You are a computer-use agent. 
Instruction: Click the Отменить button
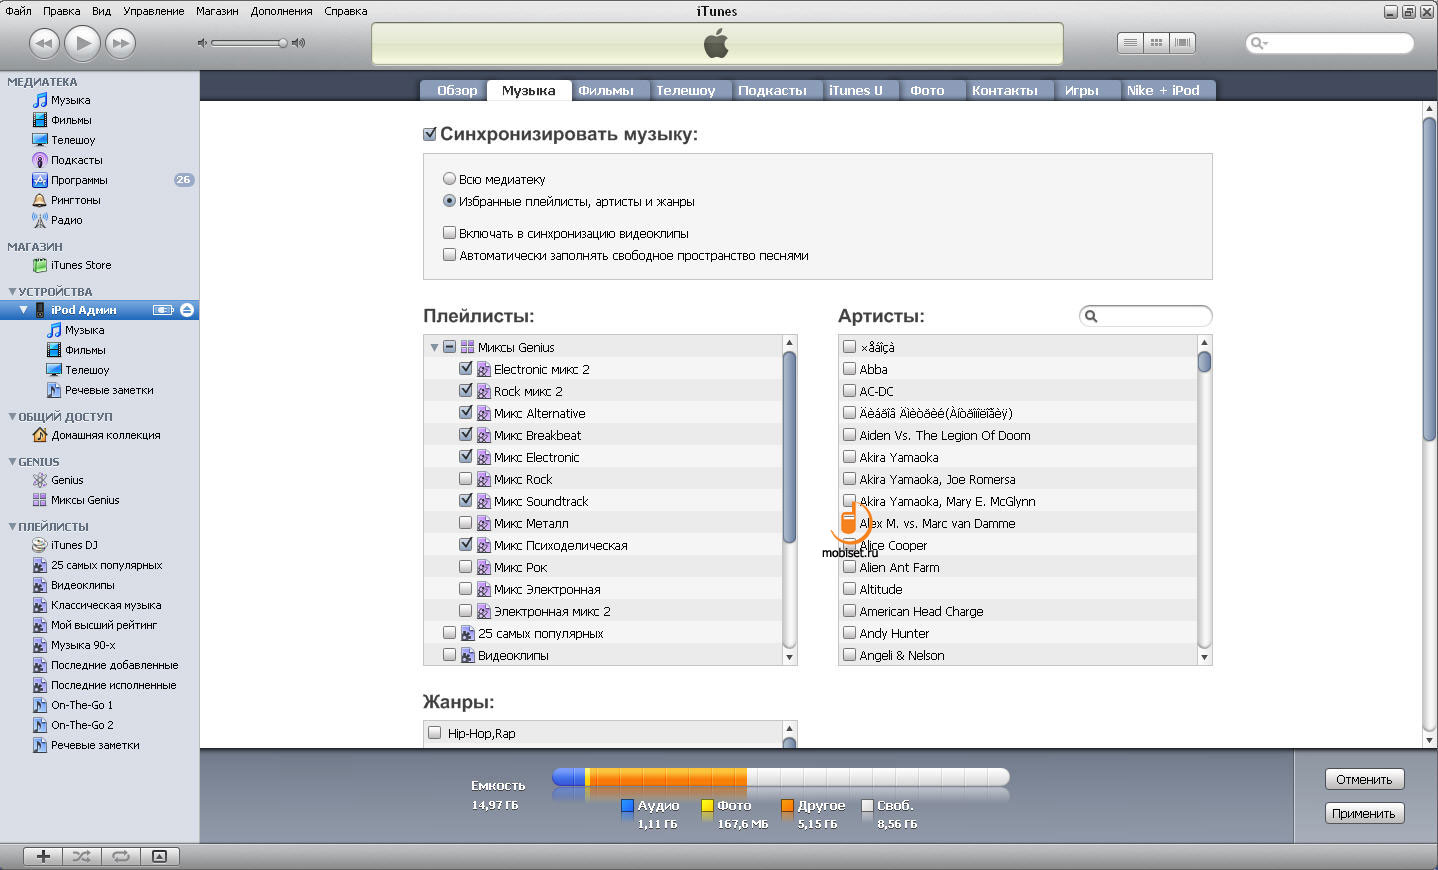click(1364, 779)
